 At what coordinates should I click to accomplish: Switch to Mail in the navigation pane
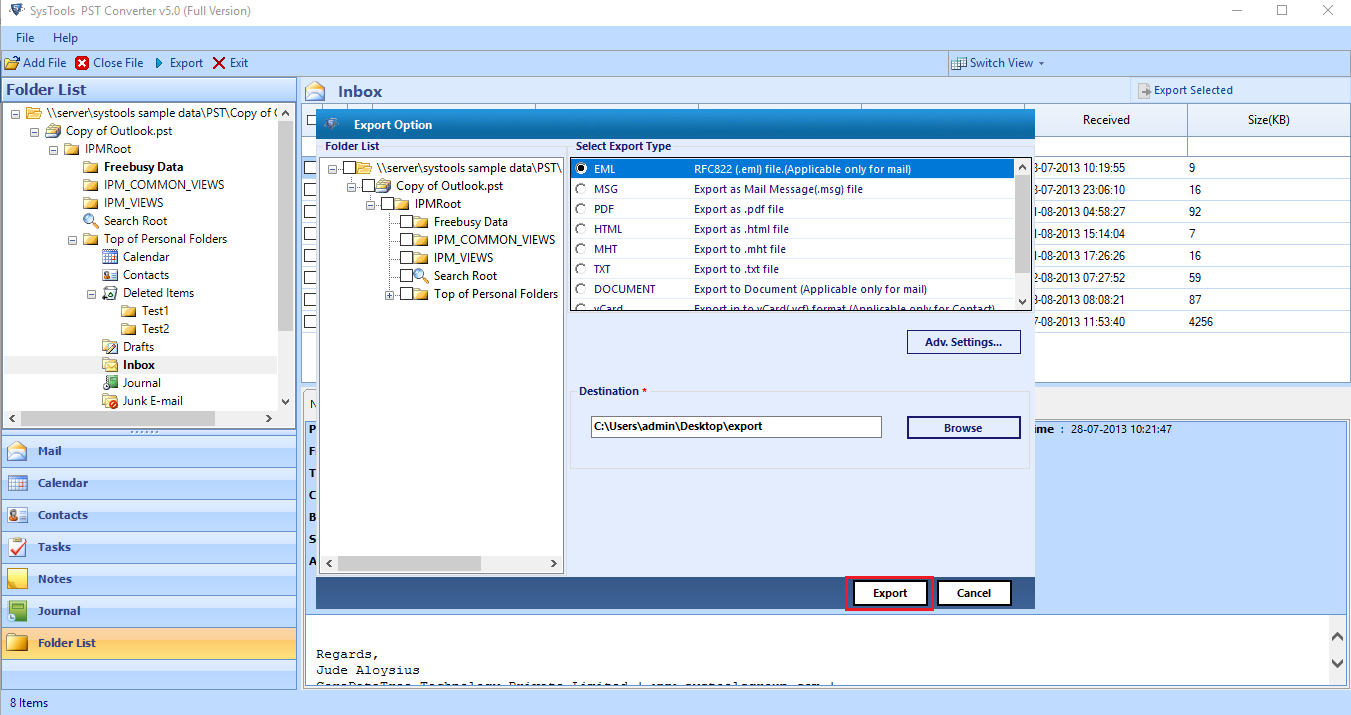[149, 451]
